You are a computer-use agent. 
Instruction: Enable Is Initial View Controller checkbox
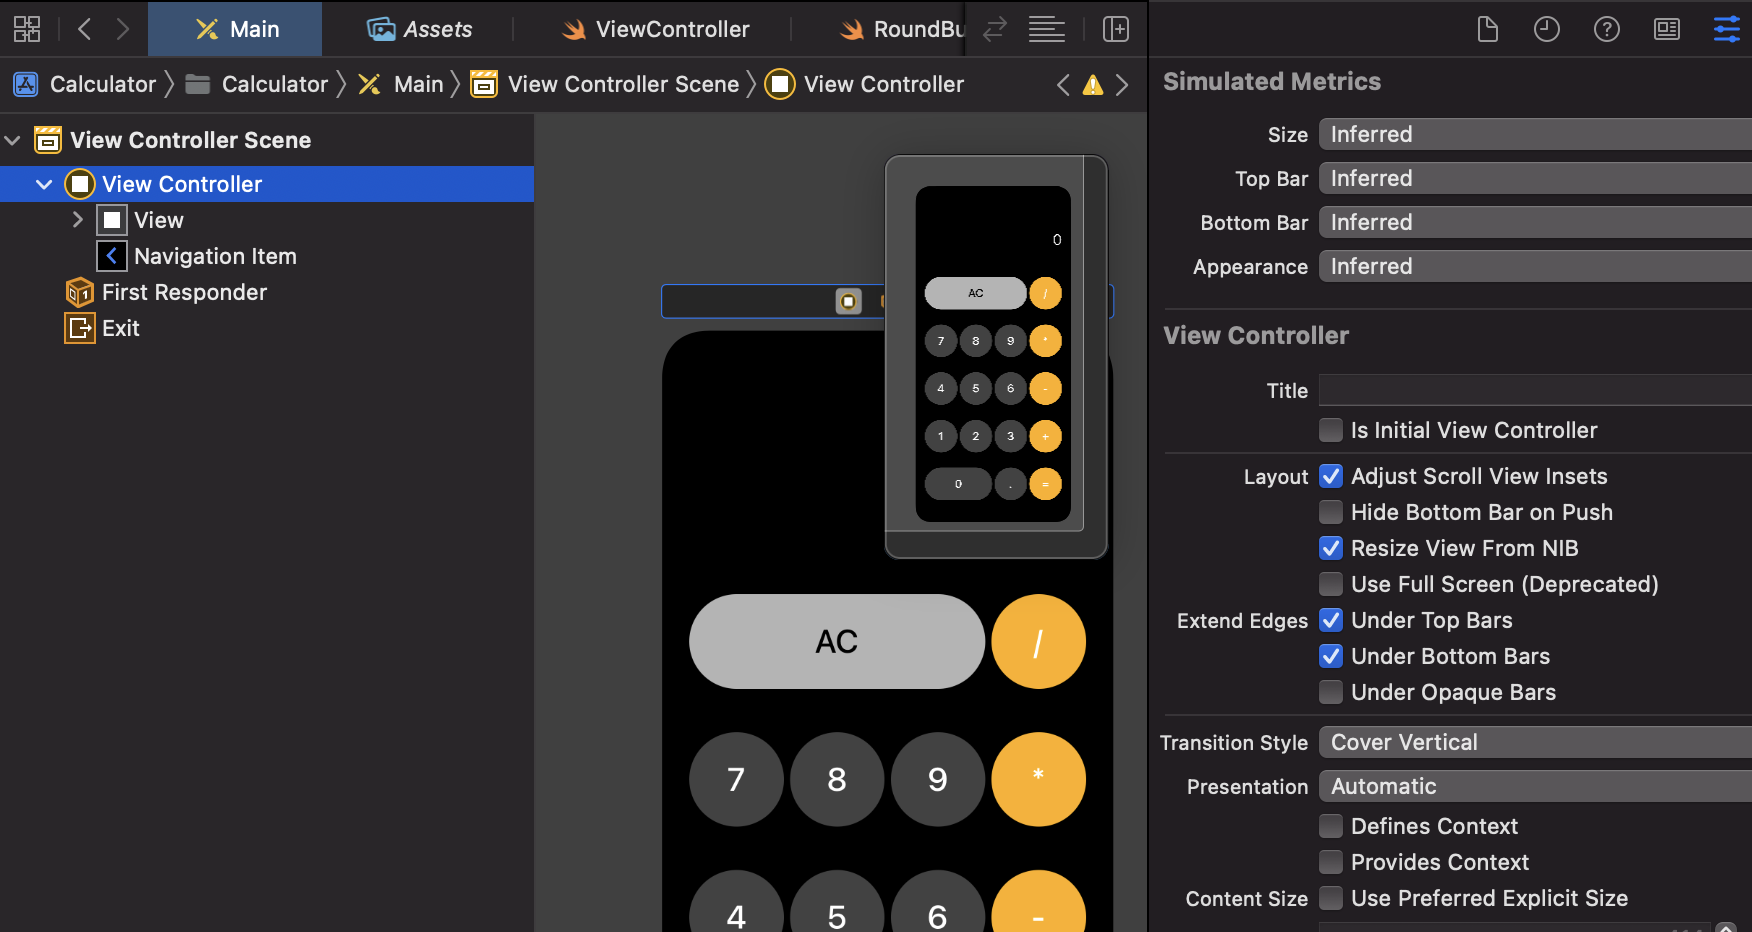click(1331, 430)
